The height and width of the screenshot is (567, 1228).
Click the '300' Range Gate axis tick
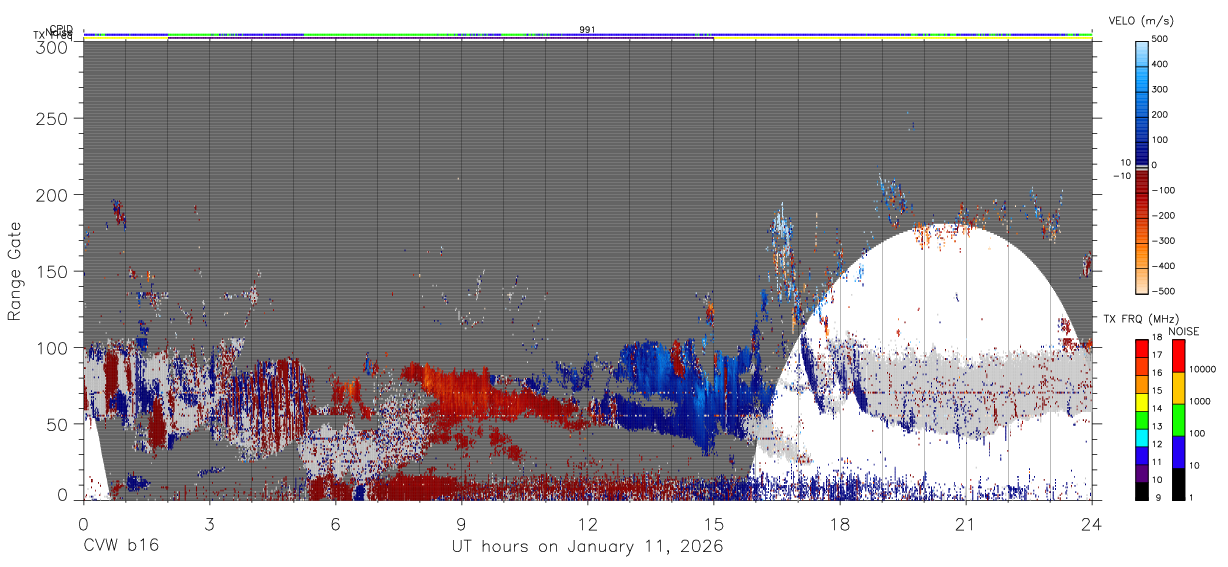tap(51, 47)
